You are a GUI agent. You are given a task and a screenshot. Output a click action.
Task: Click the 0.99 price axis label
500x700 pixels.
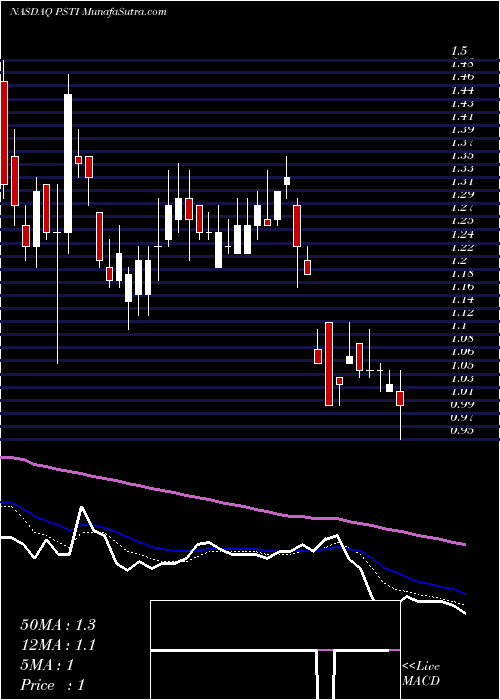click(463, 404)
